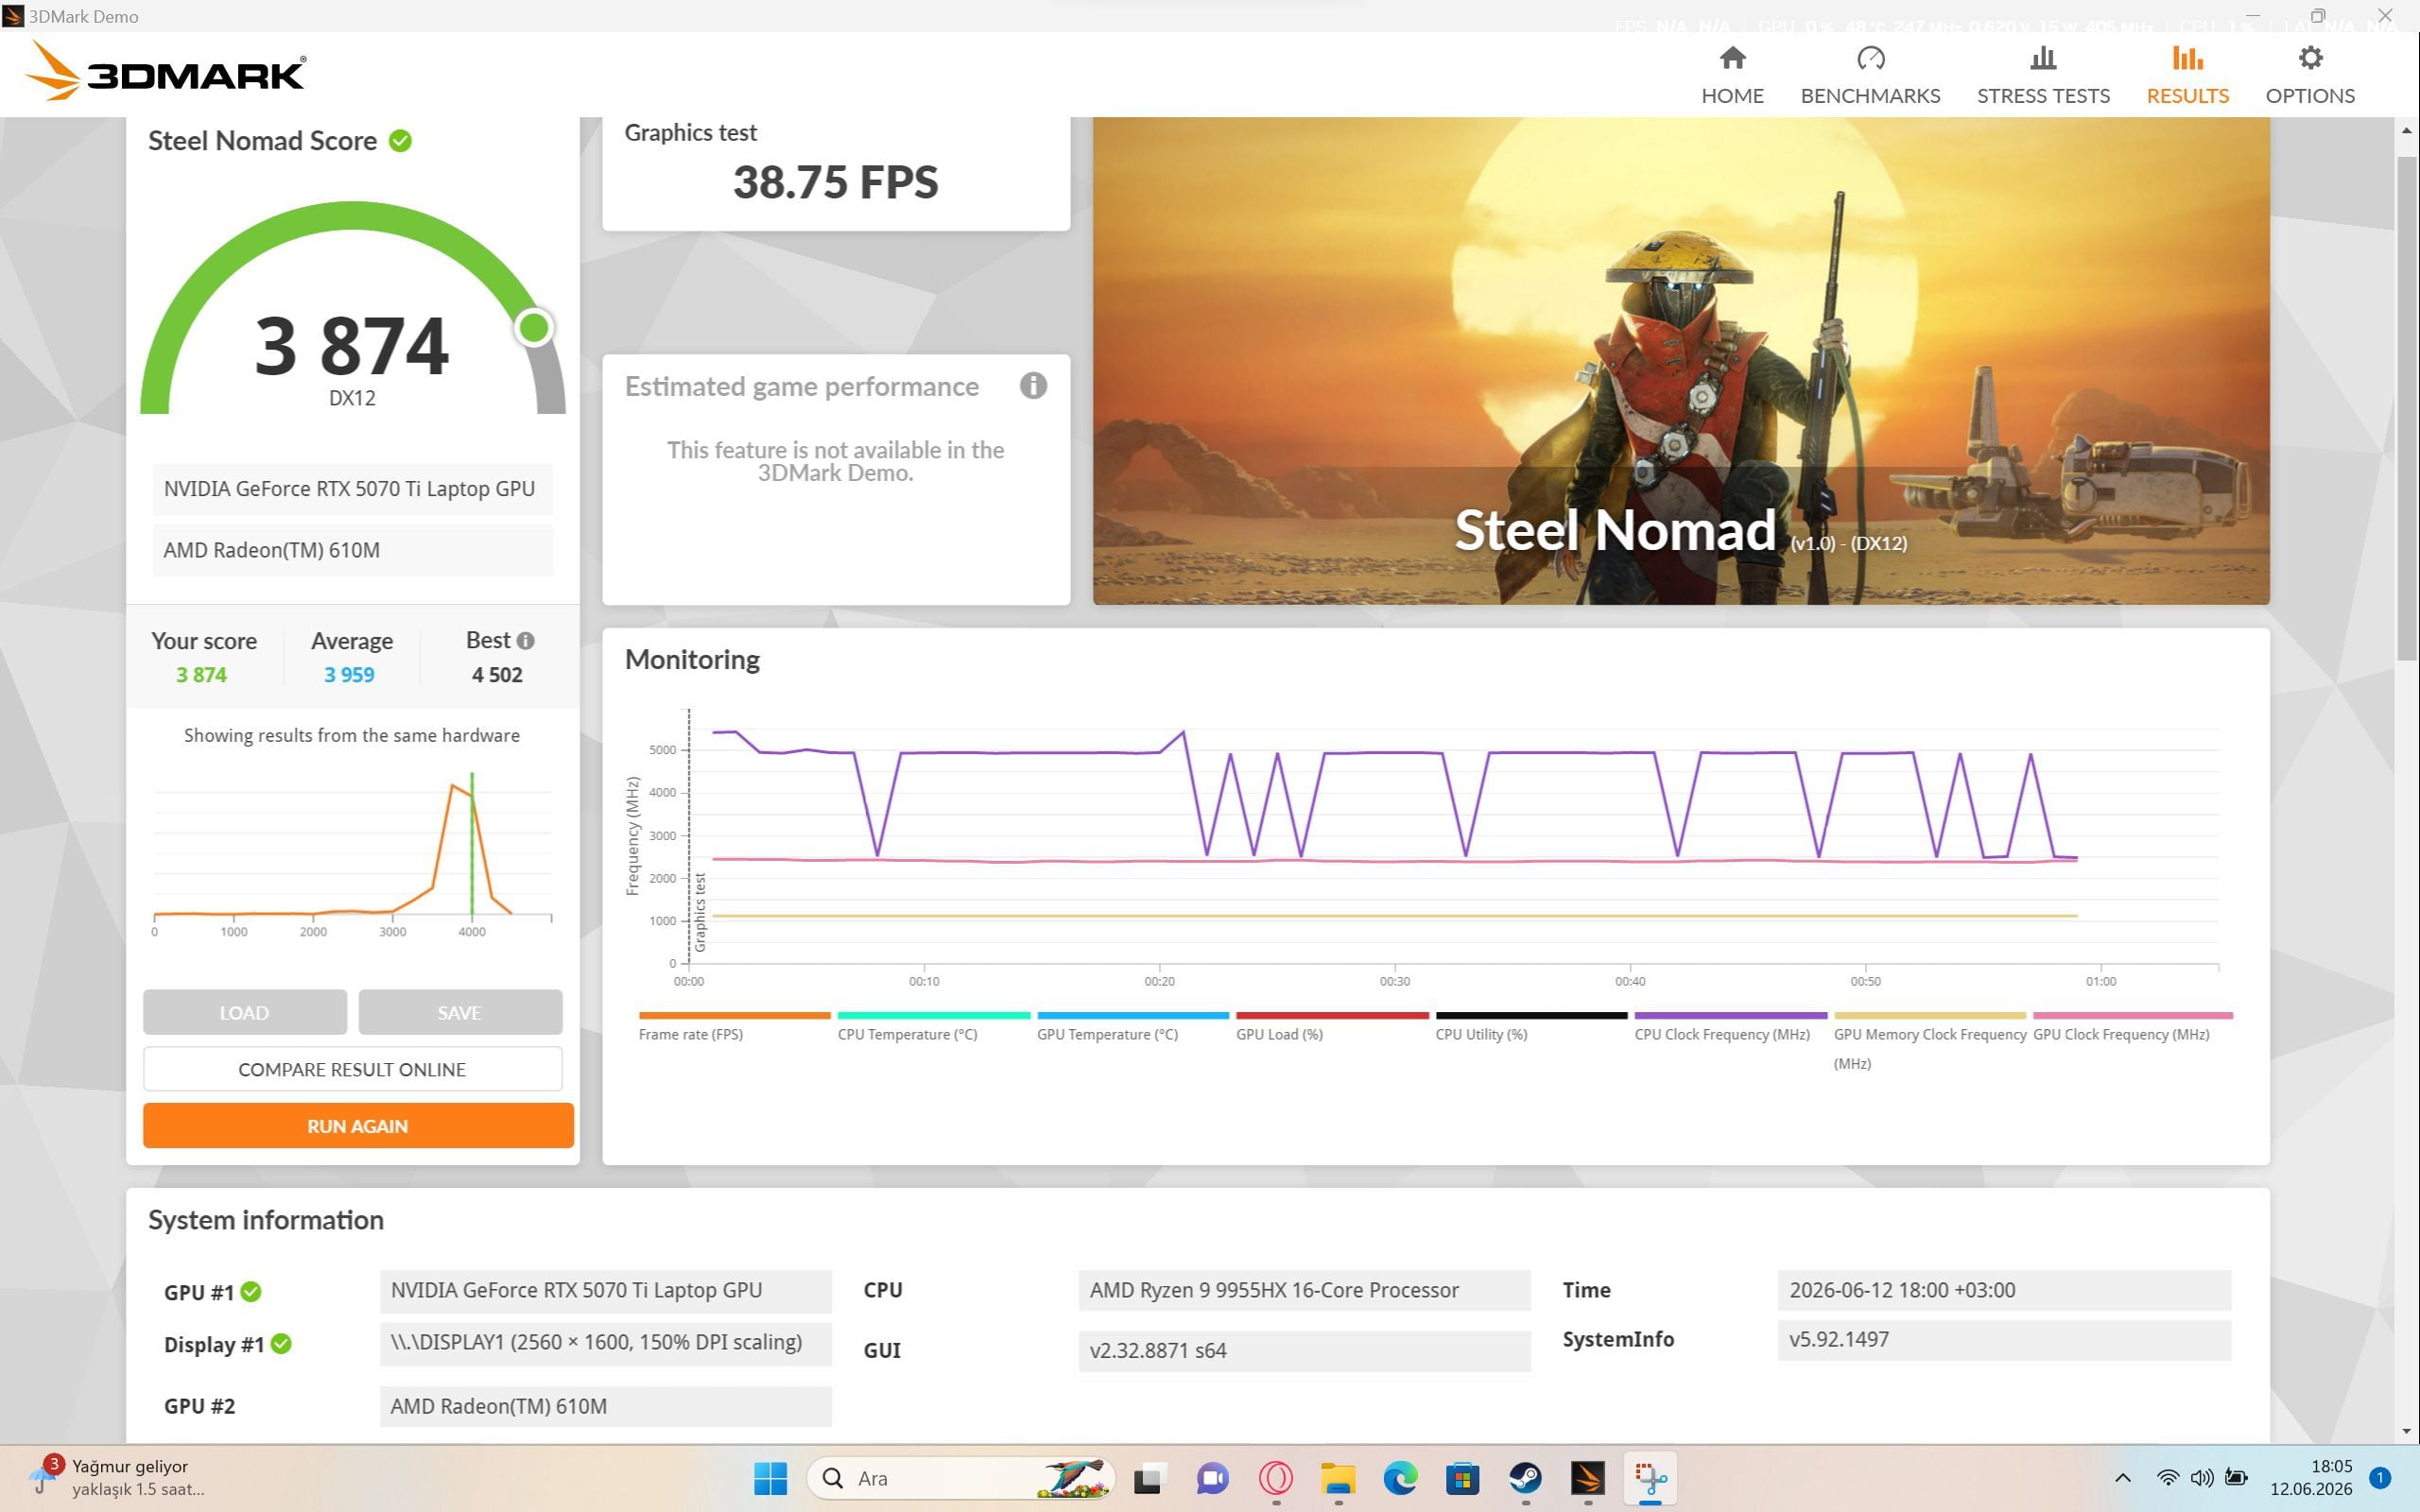Click the 3DMark taskbar icon

pos(1587,1478)
